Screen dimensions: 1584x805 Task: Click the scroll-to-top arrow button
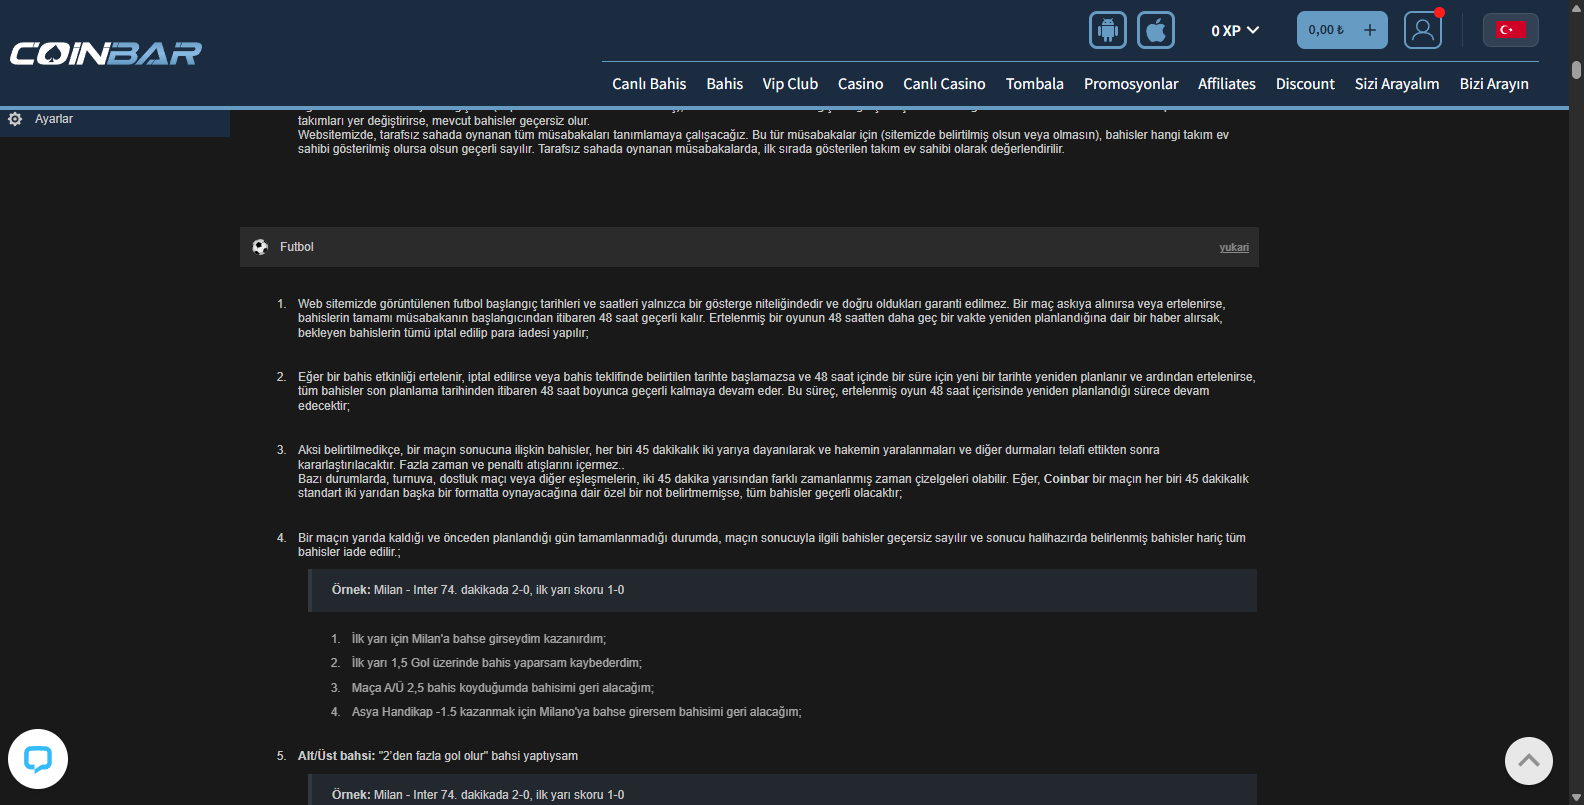point(1528,761)
